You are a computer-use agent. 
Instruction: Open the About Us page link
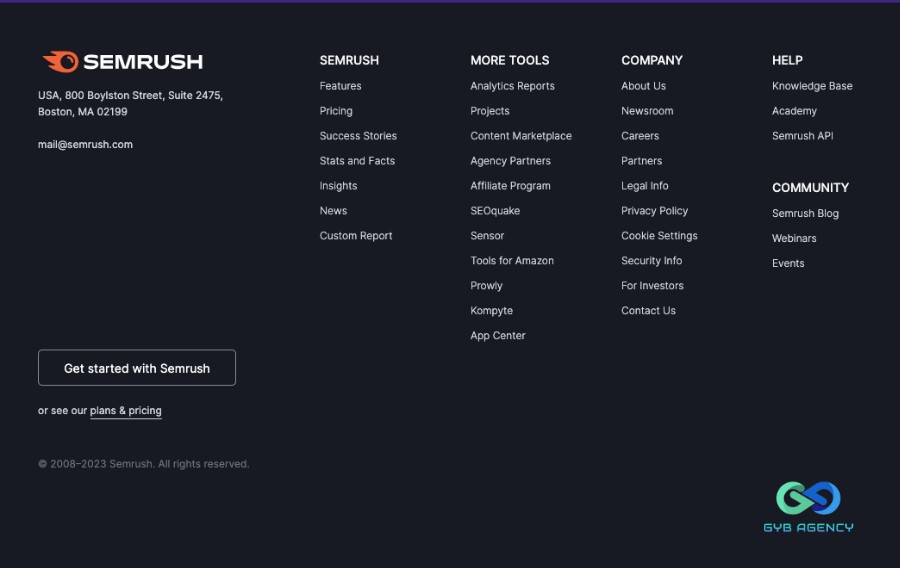tap(643, 86)
